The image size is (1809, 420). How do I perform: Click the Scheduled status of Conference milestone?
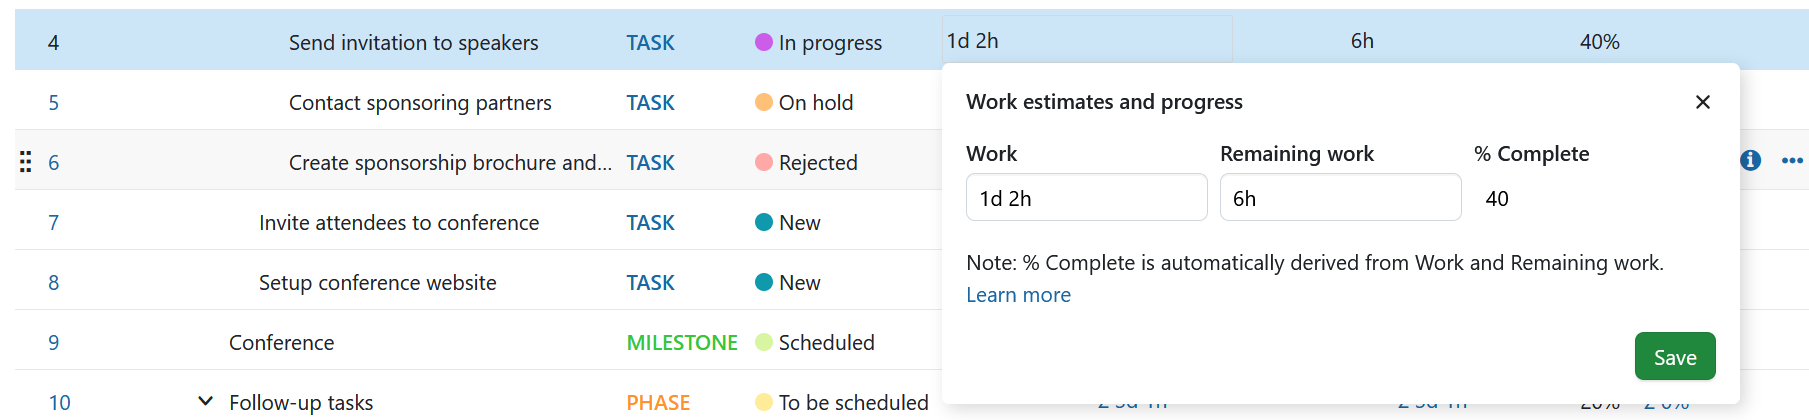coord(826,342)
